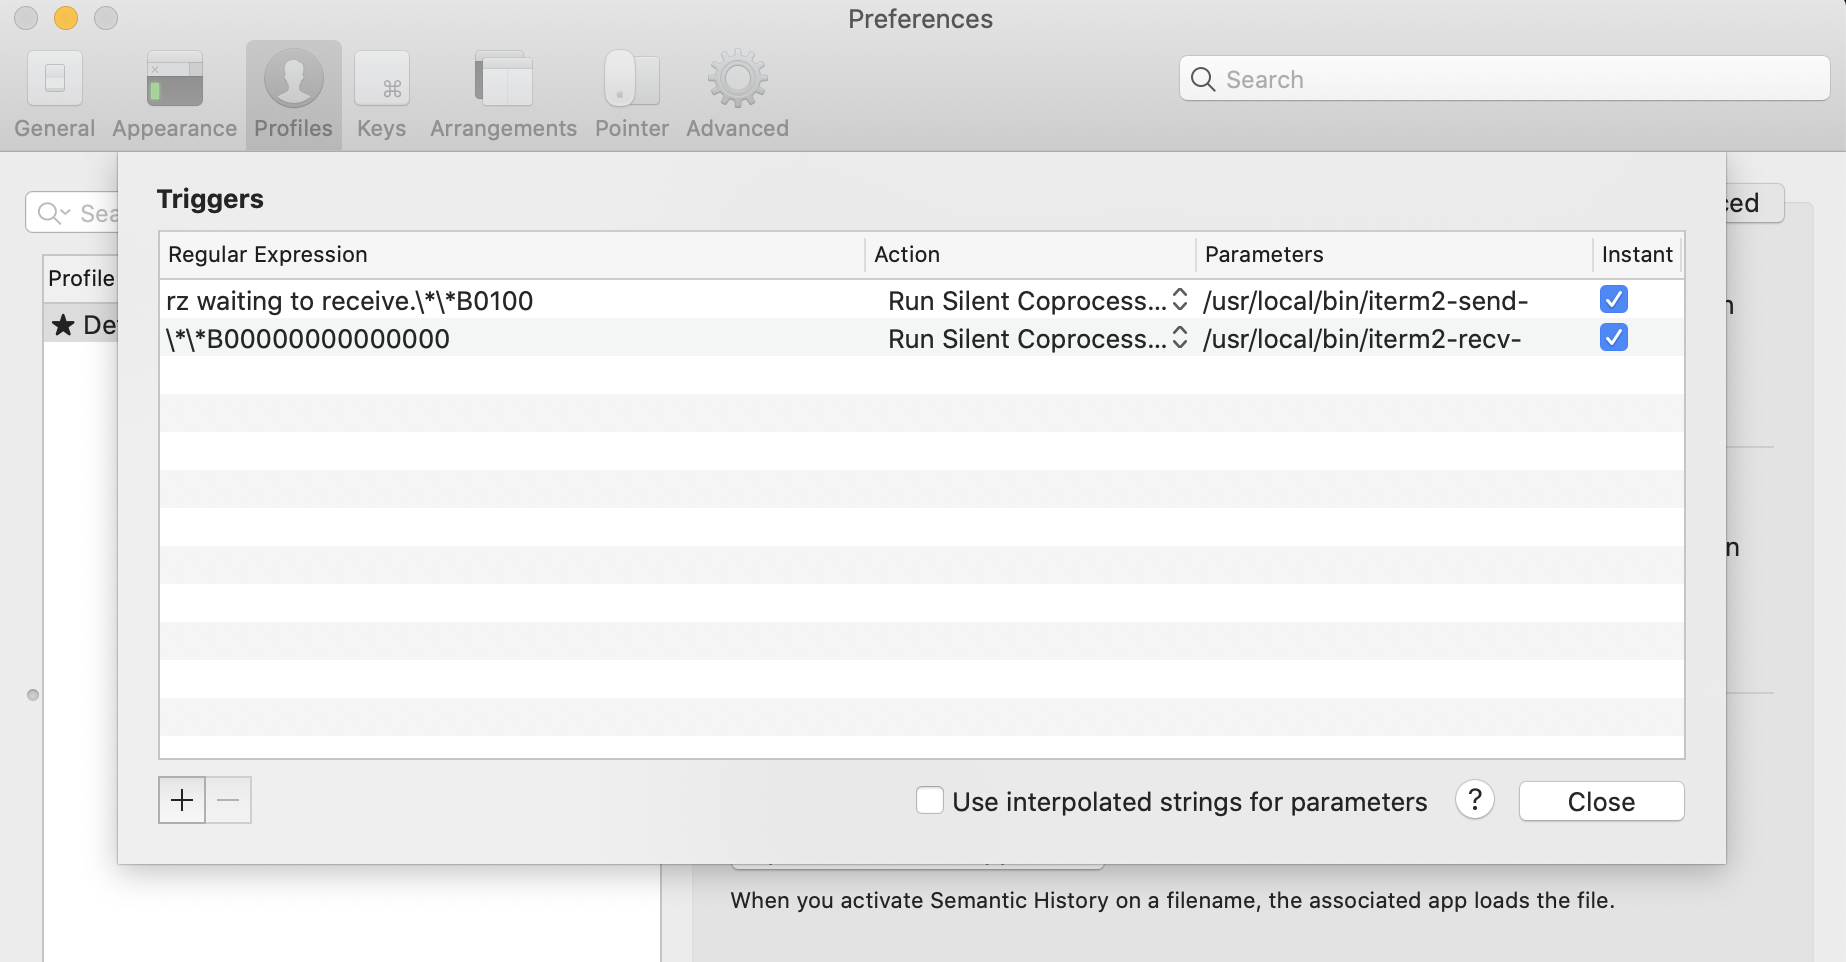This screenshot has height=962, width=1846.
Task: Toggle Instant checkbox for B00000000000000 trigger
Action: [1614, 337]
